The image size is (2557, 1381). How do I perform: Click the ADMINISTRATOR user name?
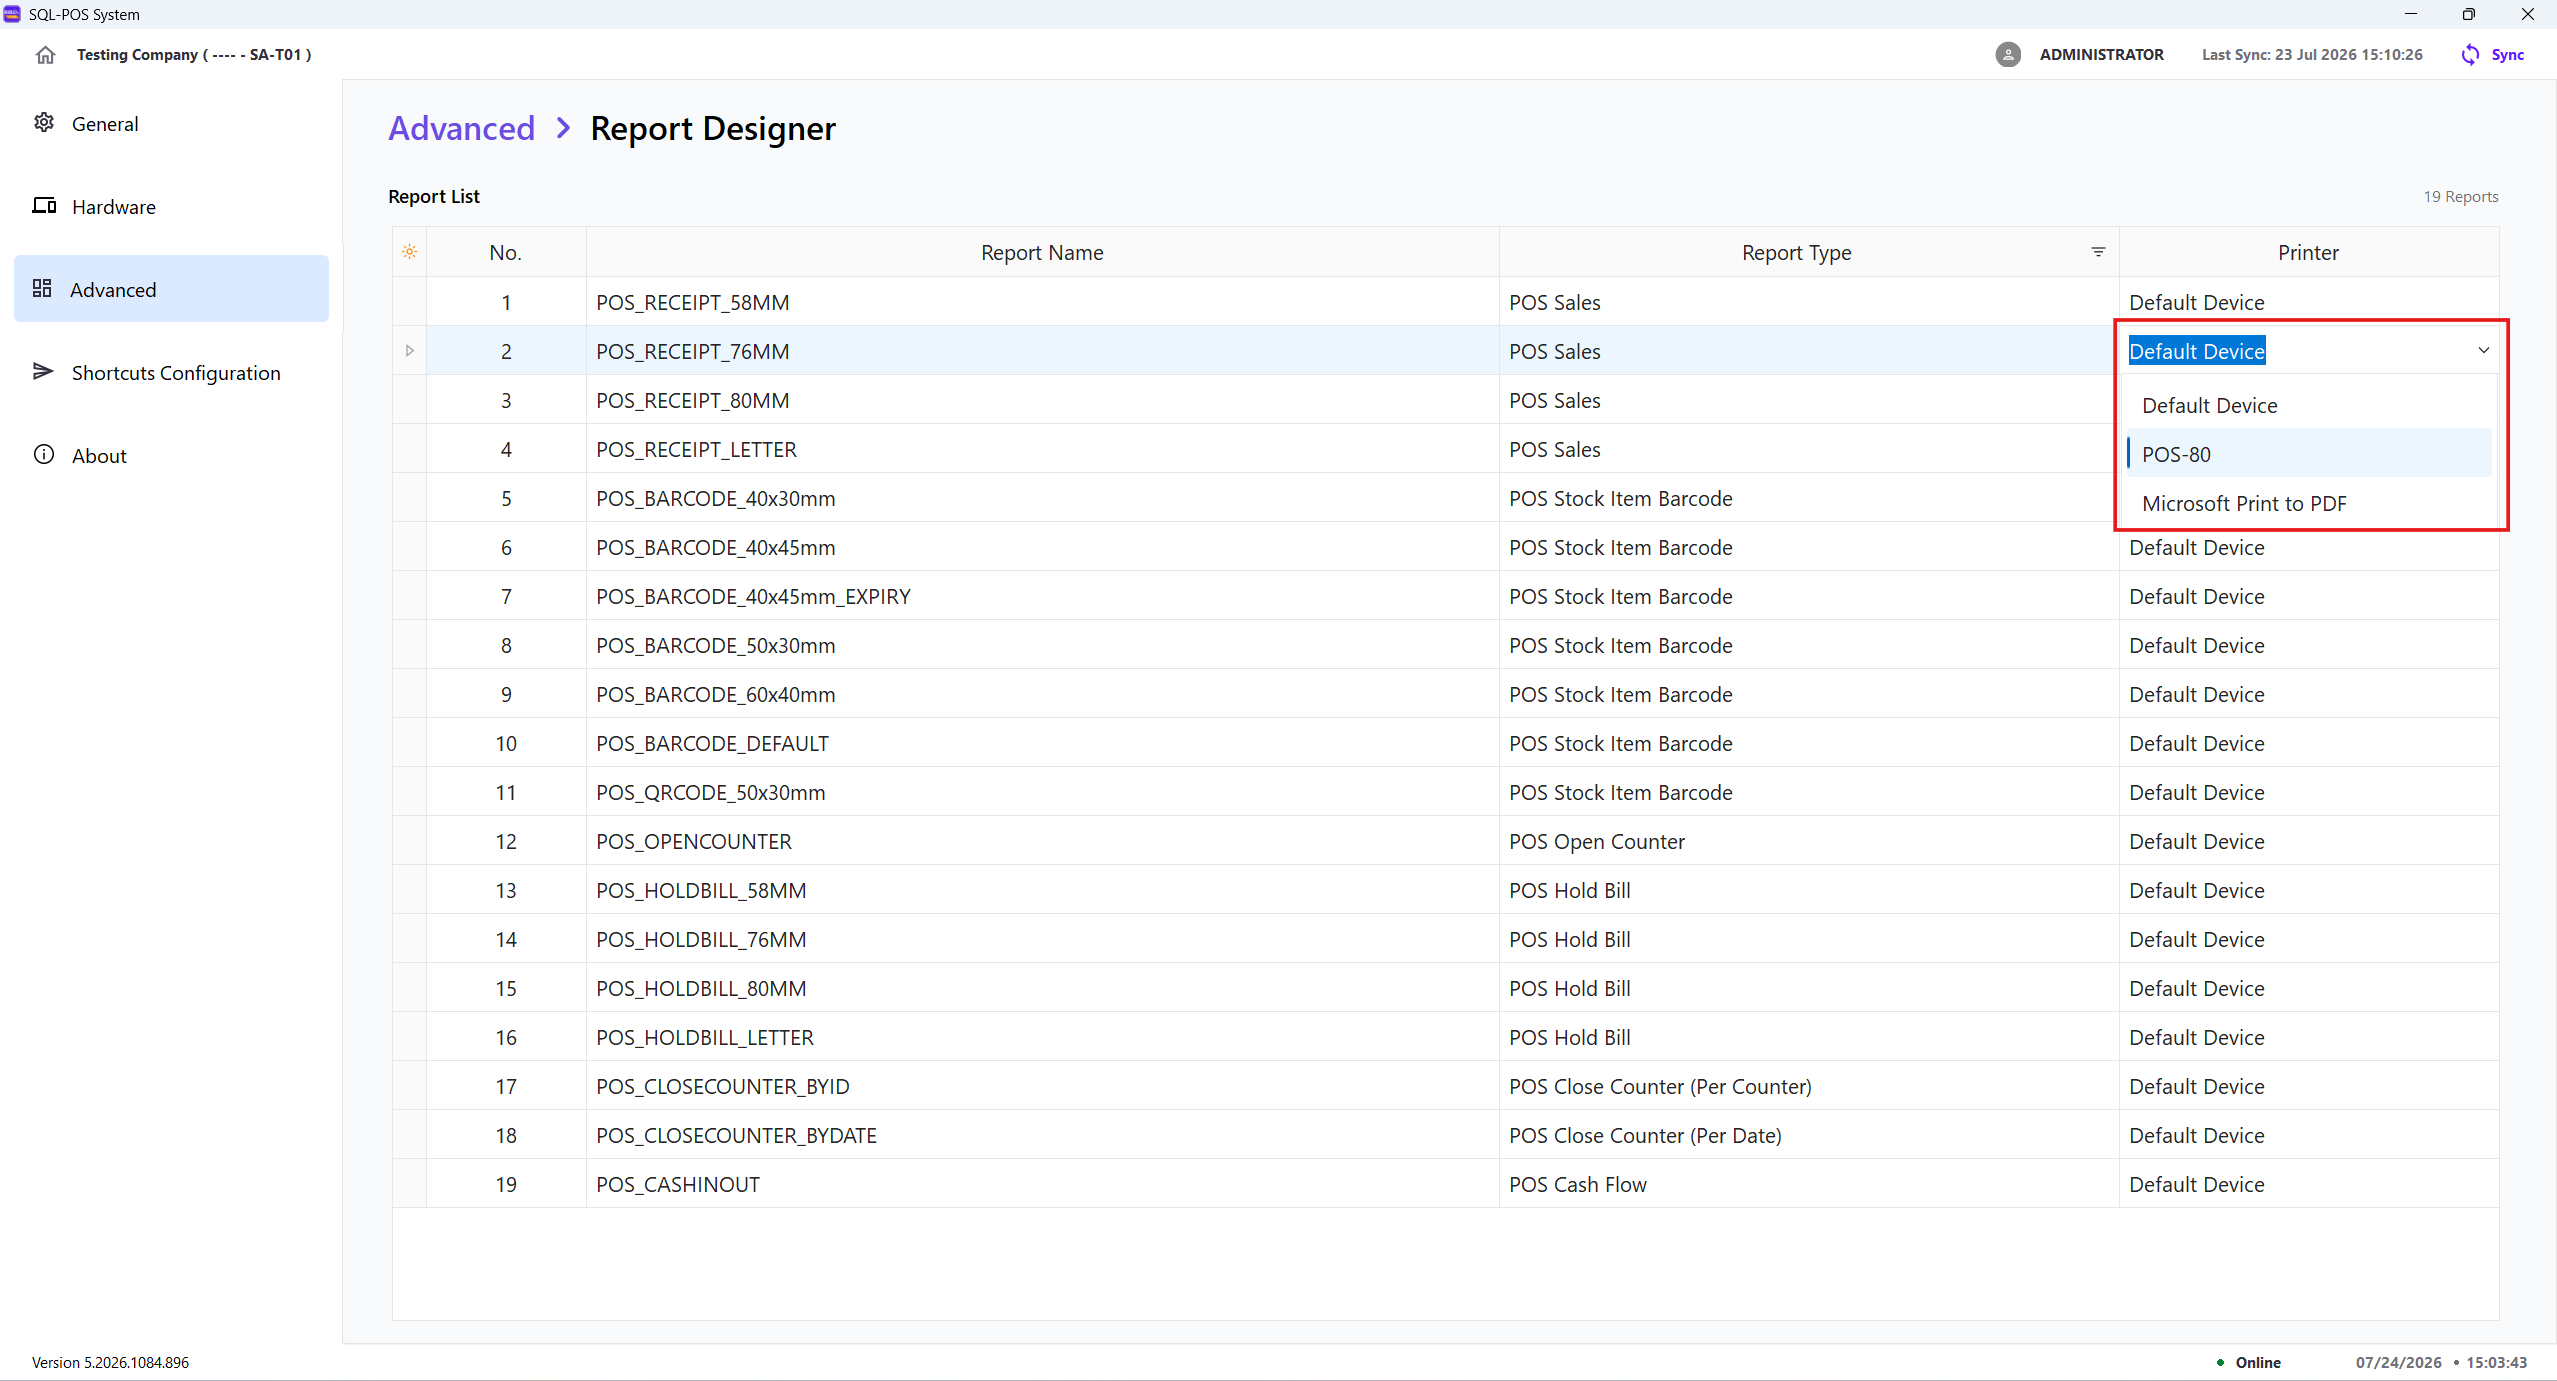pos(2101,55)
